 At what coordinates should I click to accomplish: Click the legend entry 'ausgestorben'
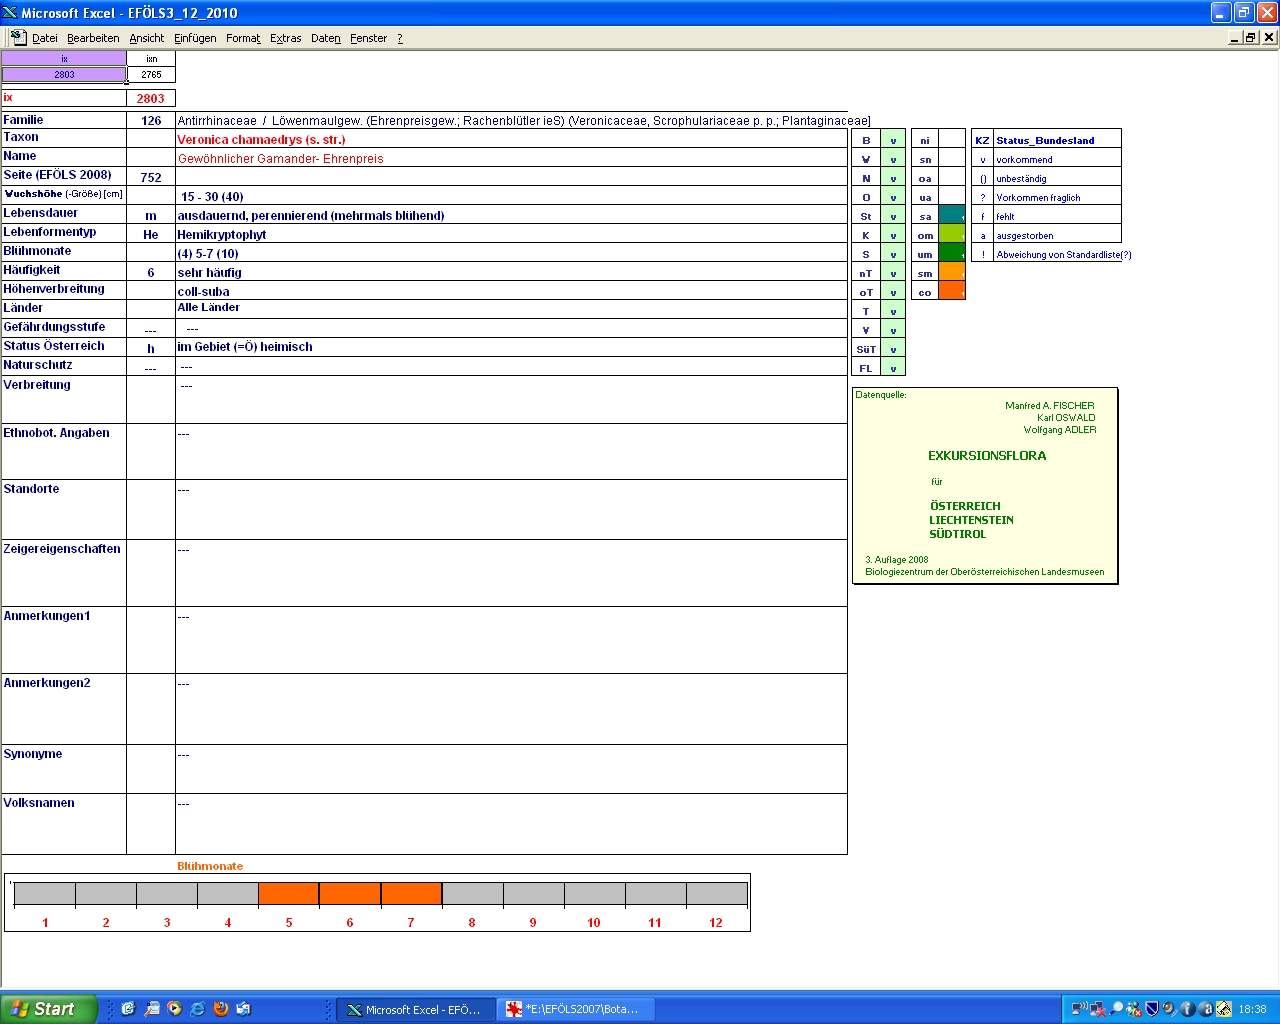coord(1025,236)
